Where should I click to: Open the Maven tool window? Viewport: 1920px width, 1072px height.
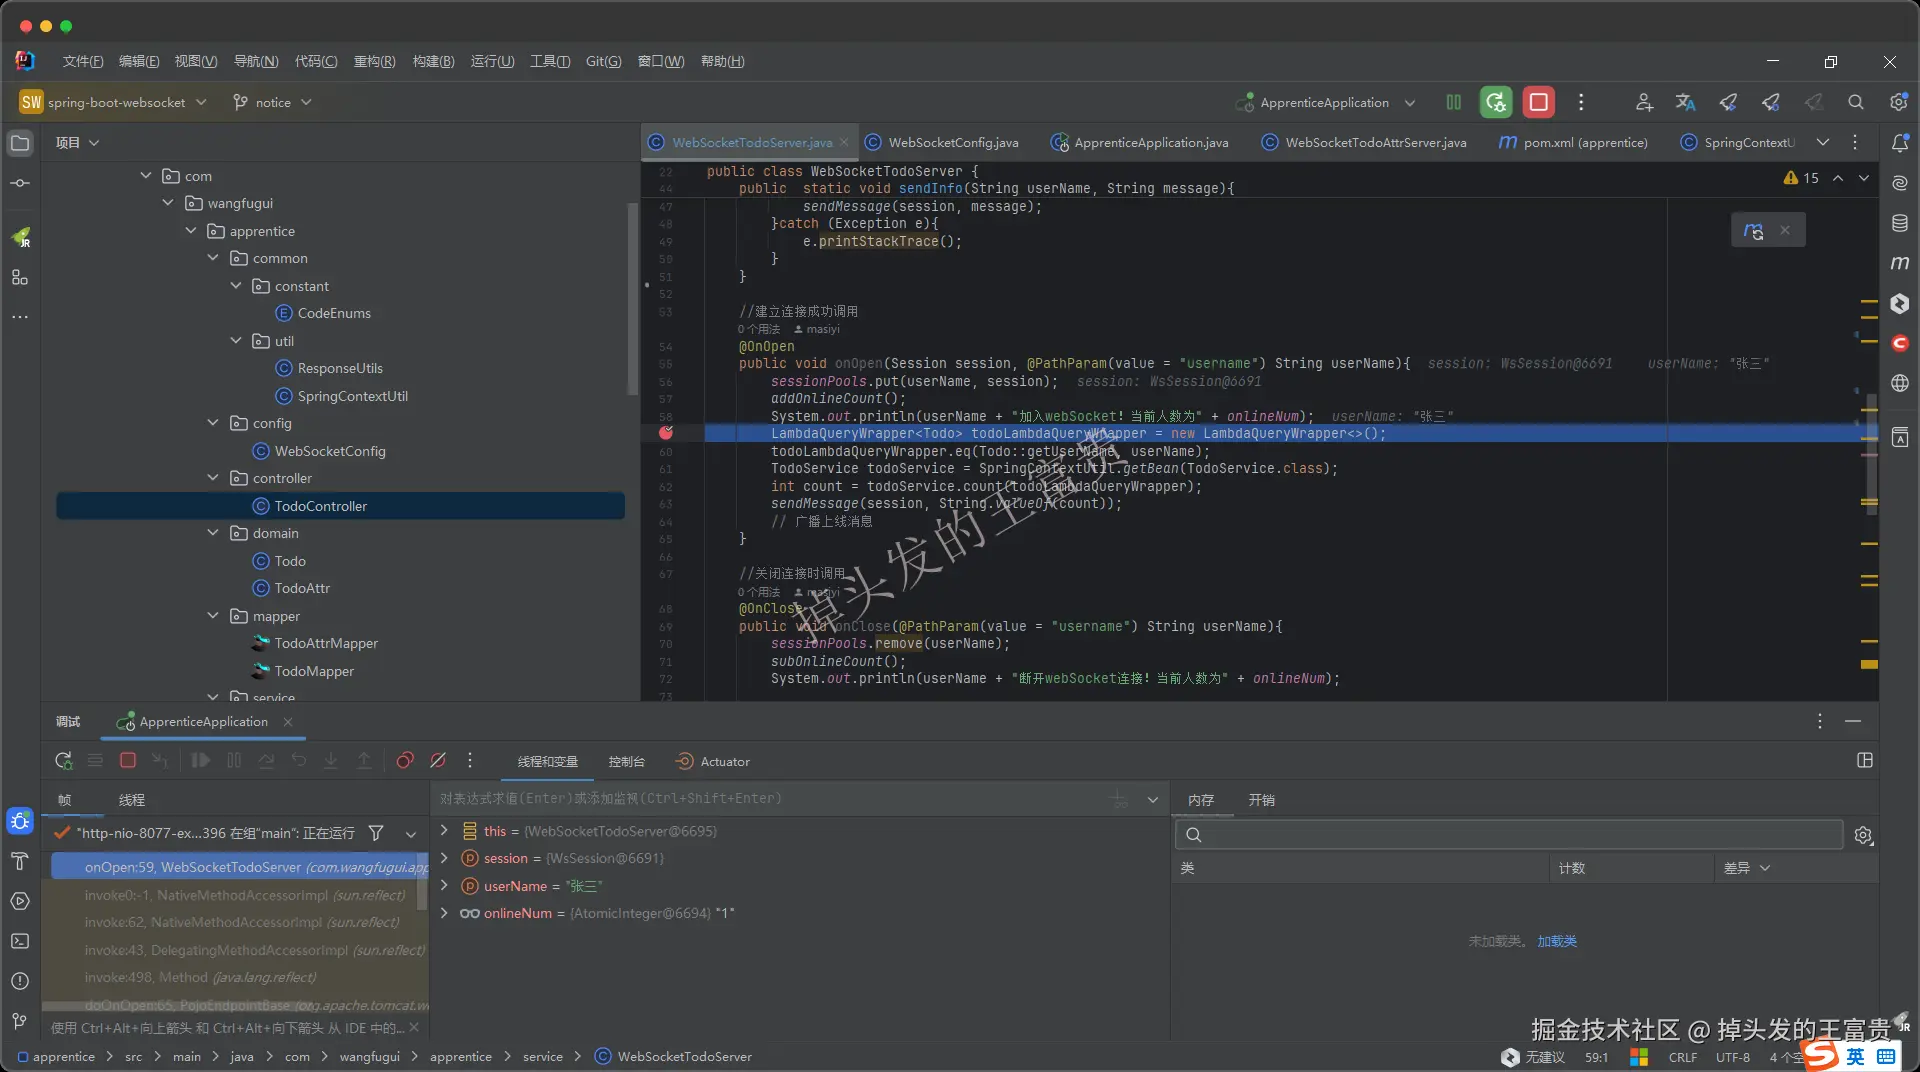tap(1900, 263)
